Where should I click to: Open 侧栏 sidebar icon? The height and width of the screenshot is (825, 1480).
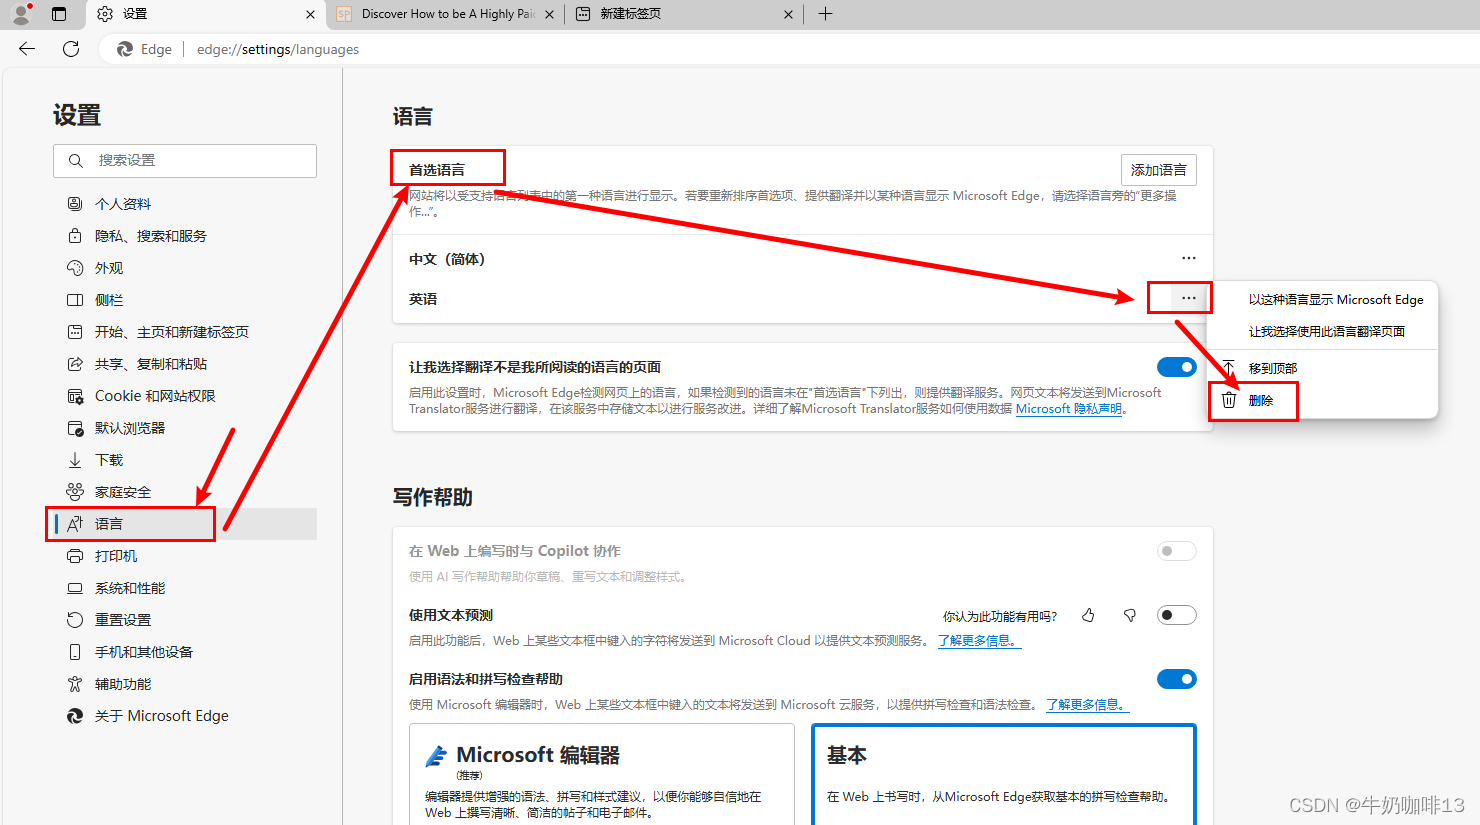point(75,300)
